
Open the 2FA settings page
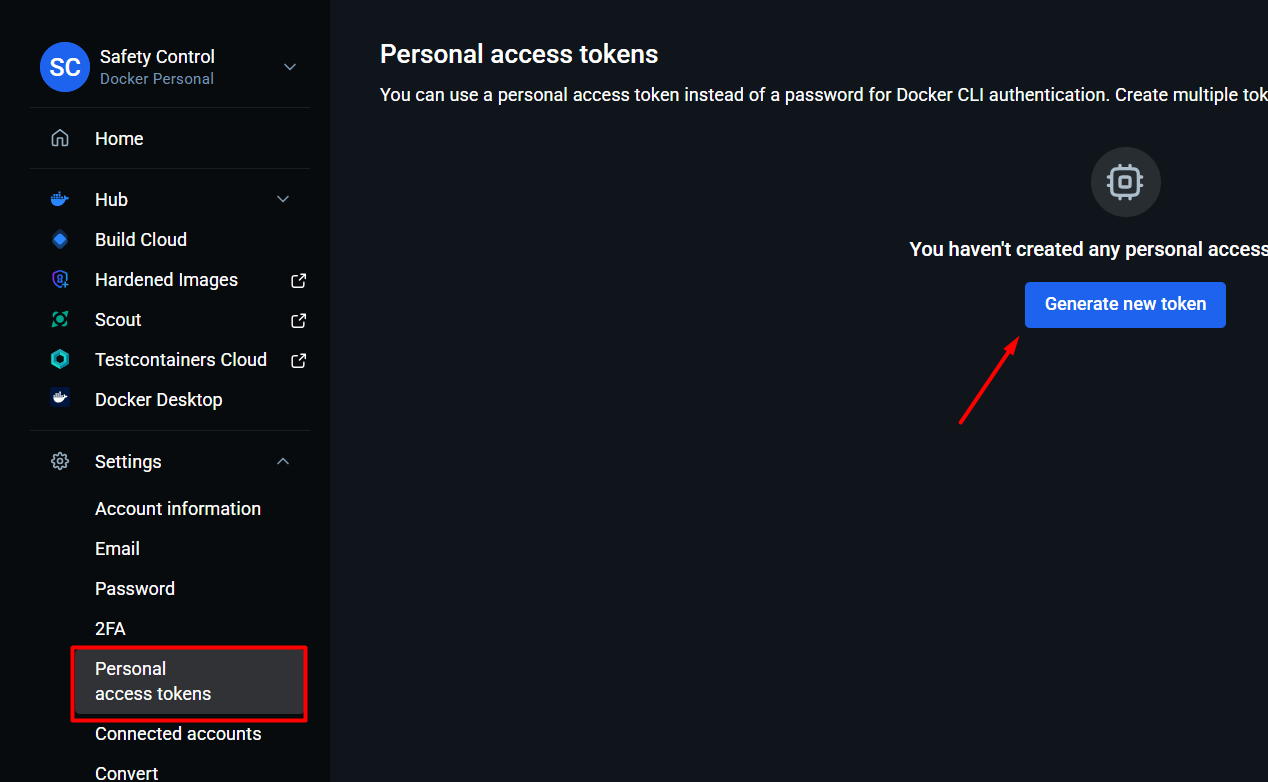coord(110,629)
